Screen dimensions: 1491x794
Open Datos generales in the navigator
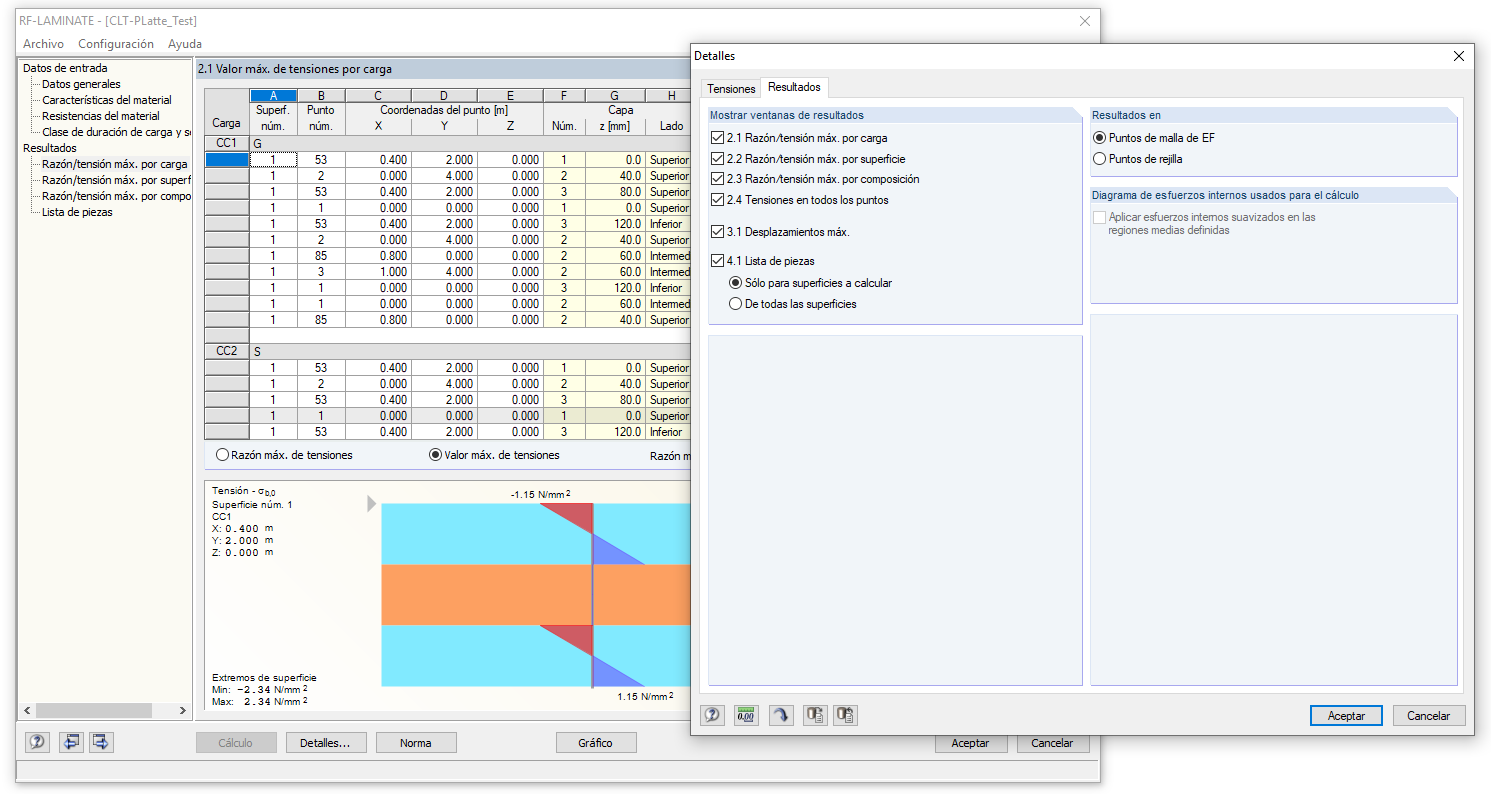coord(81,84)
